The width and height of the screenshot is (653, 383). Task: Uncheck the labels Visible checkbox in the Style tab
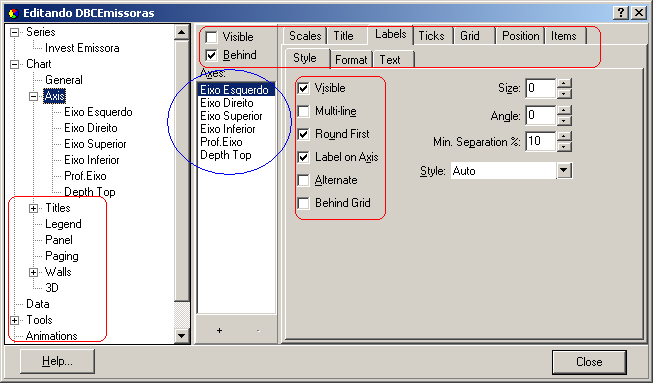[304, 88]
